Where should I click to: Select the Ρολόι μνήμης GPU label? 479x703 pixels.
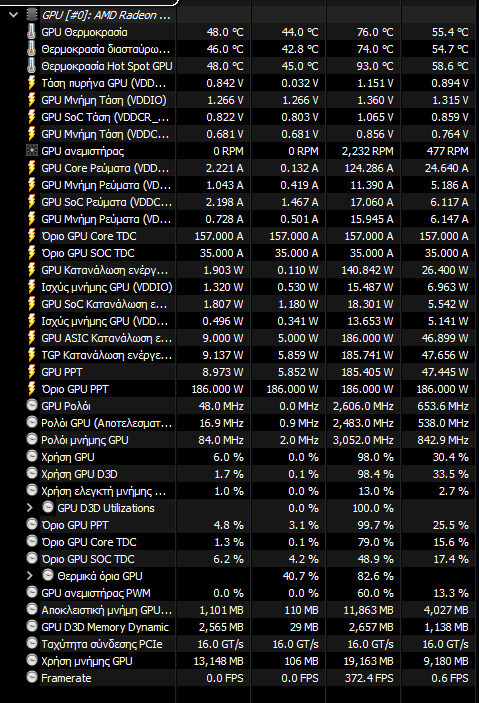85,440
